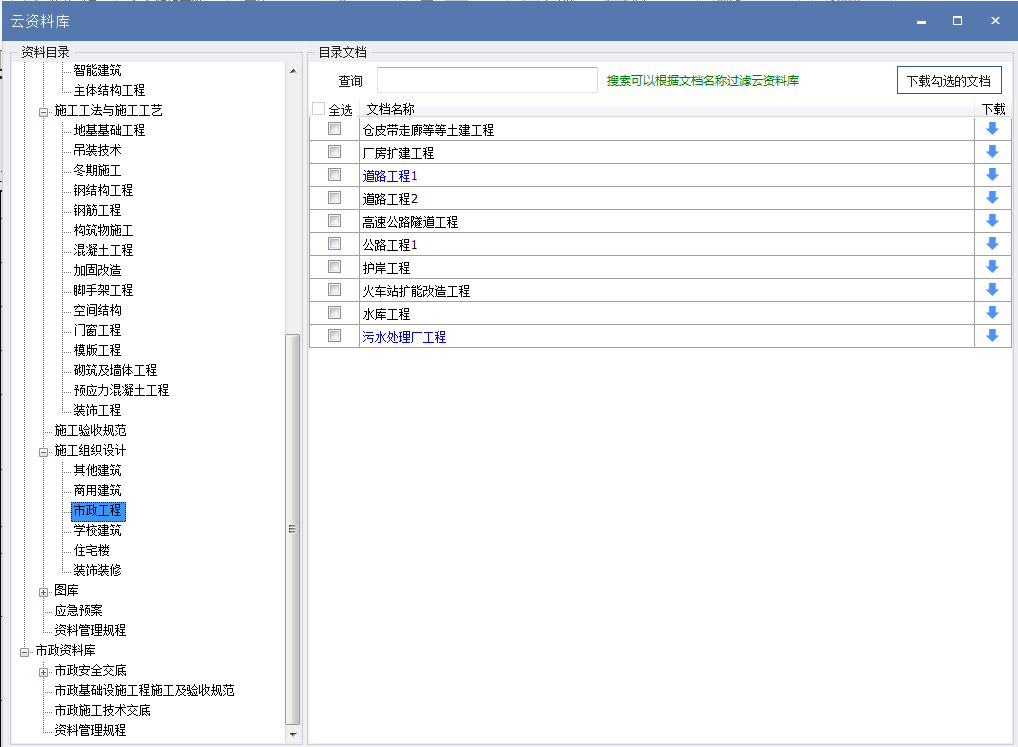This screenshot has height=747, width=1018.
Task: Expand the 图库 tree node
Action: point(44,591)
